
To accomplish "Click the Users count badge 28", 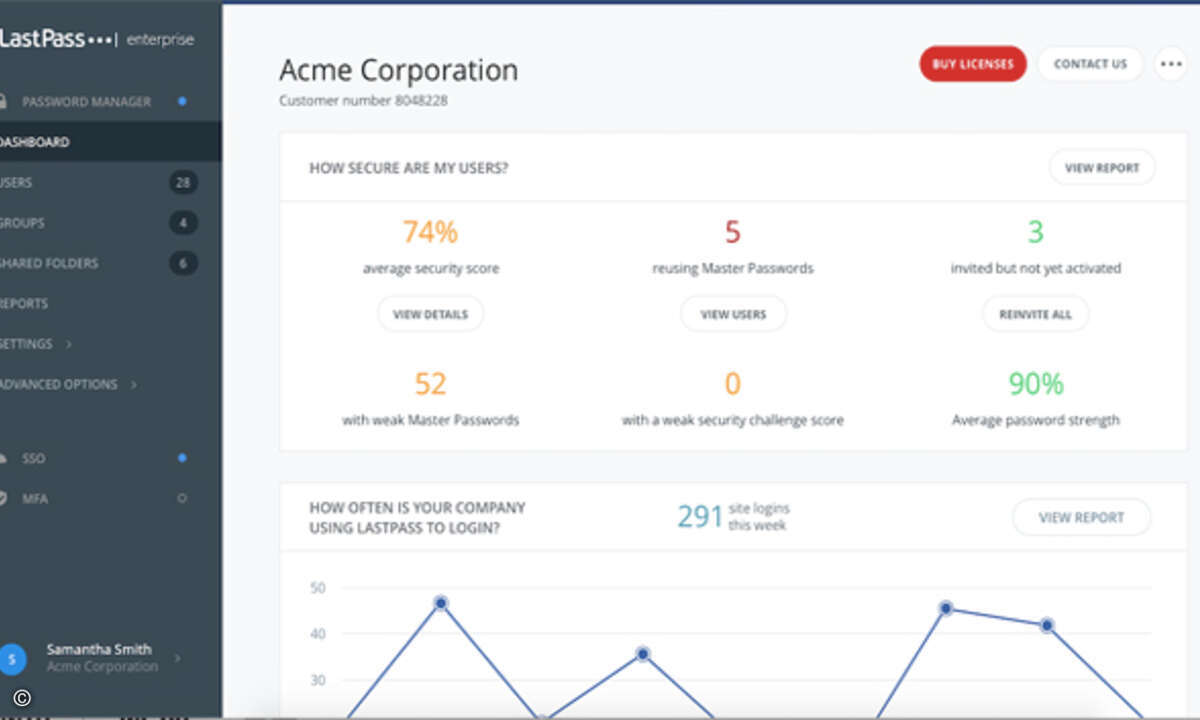I will pyautogui.click(x=183, y=182).
